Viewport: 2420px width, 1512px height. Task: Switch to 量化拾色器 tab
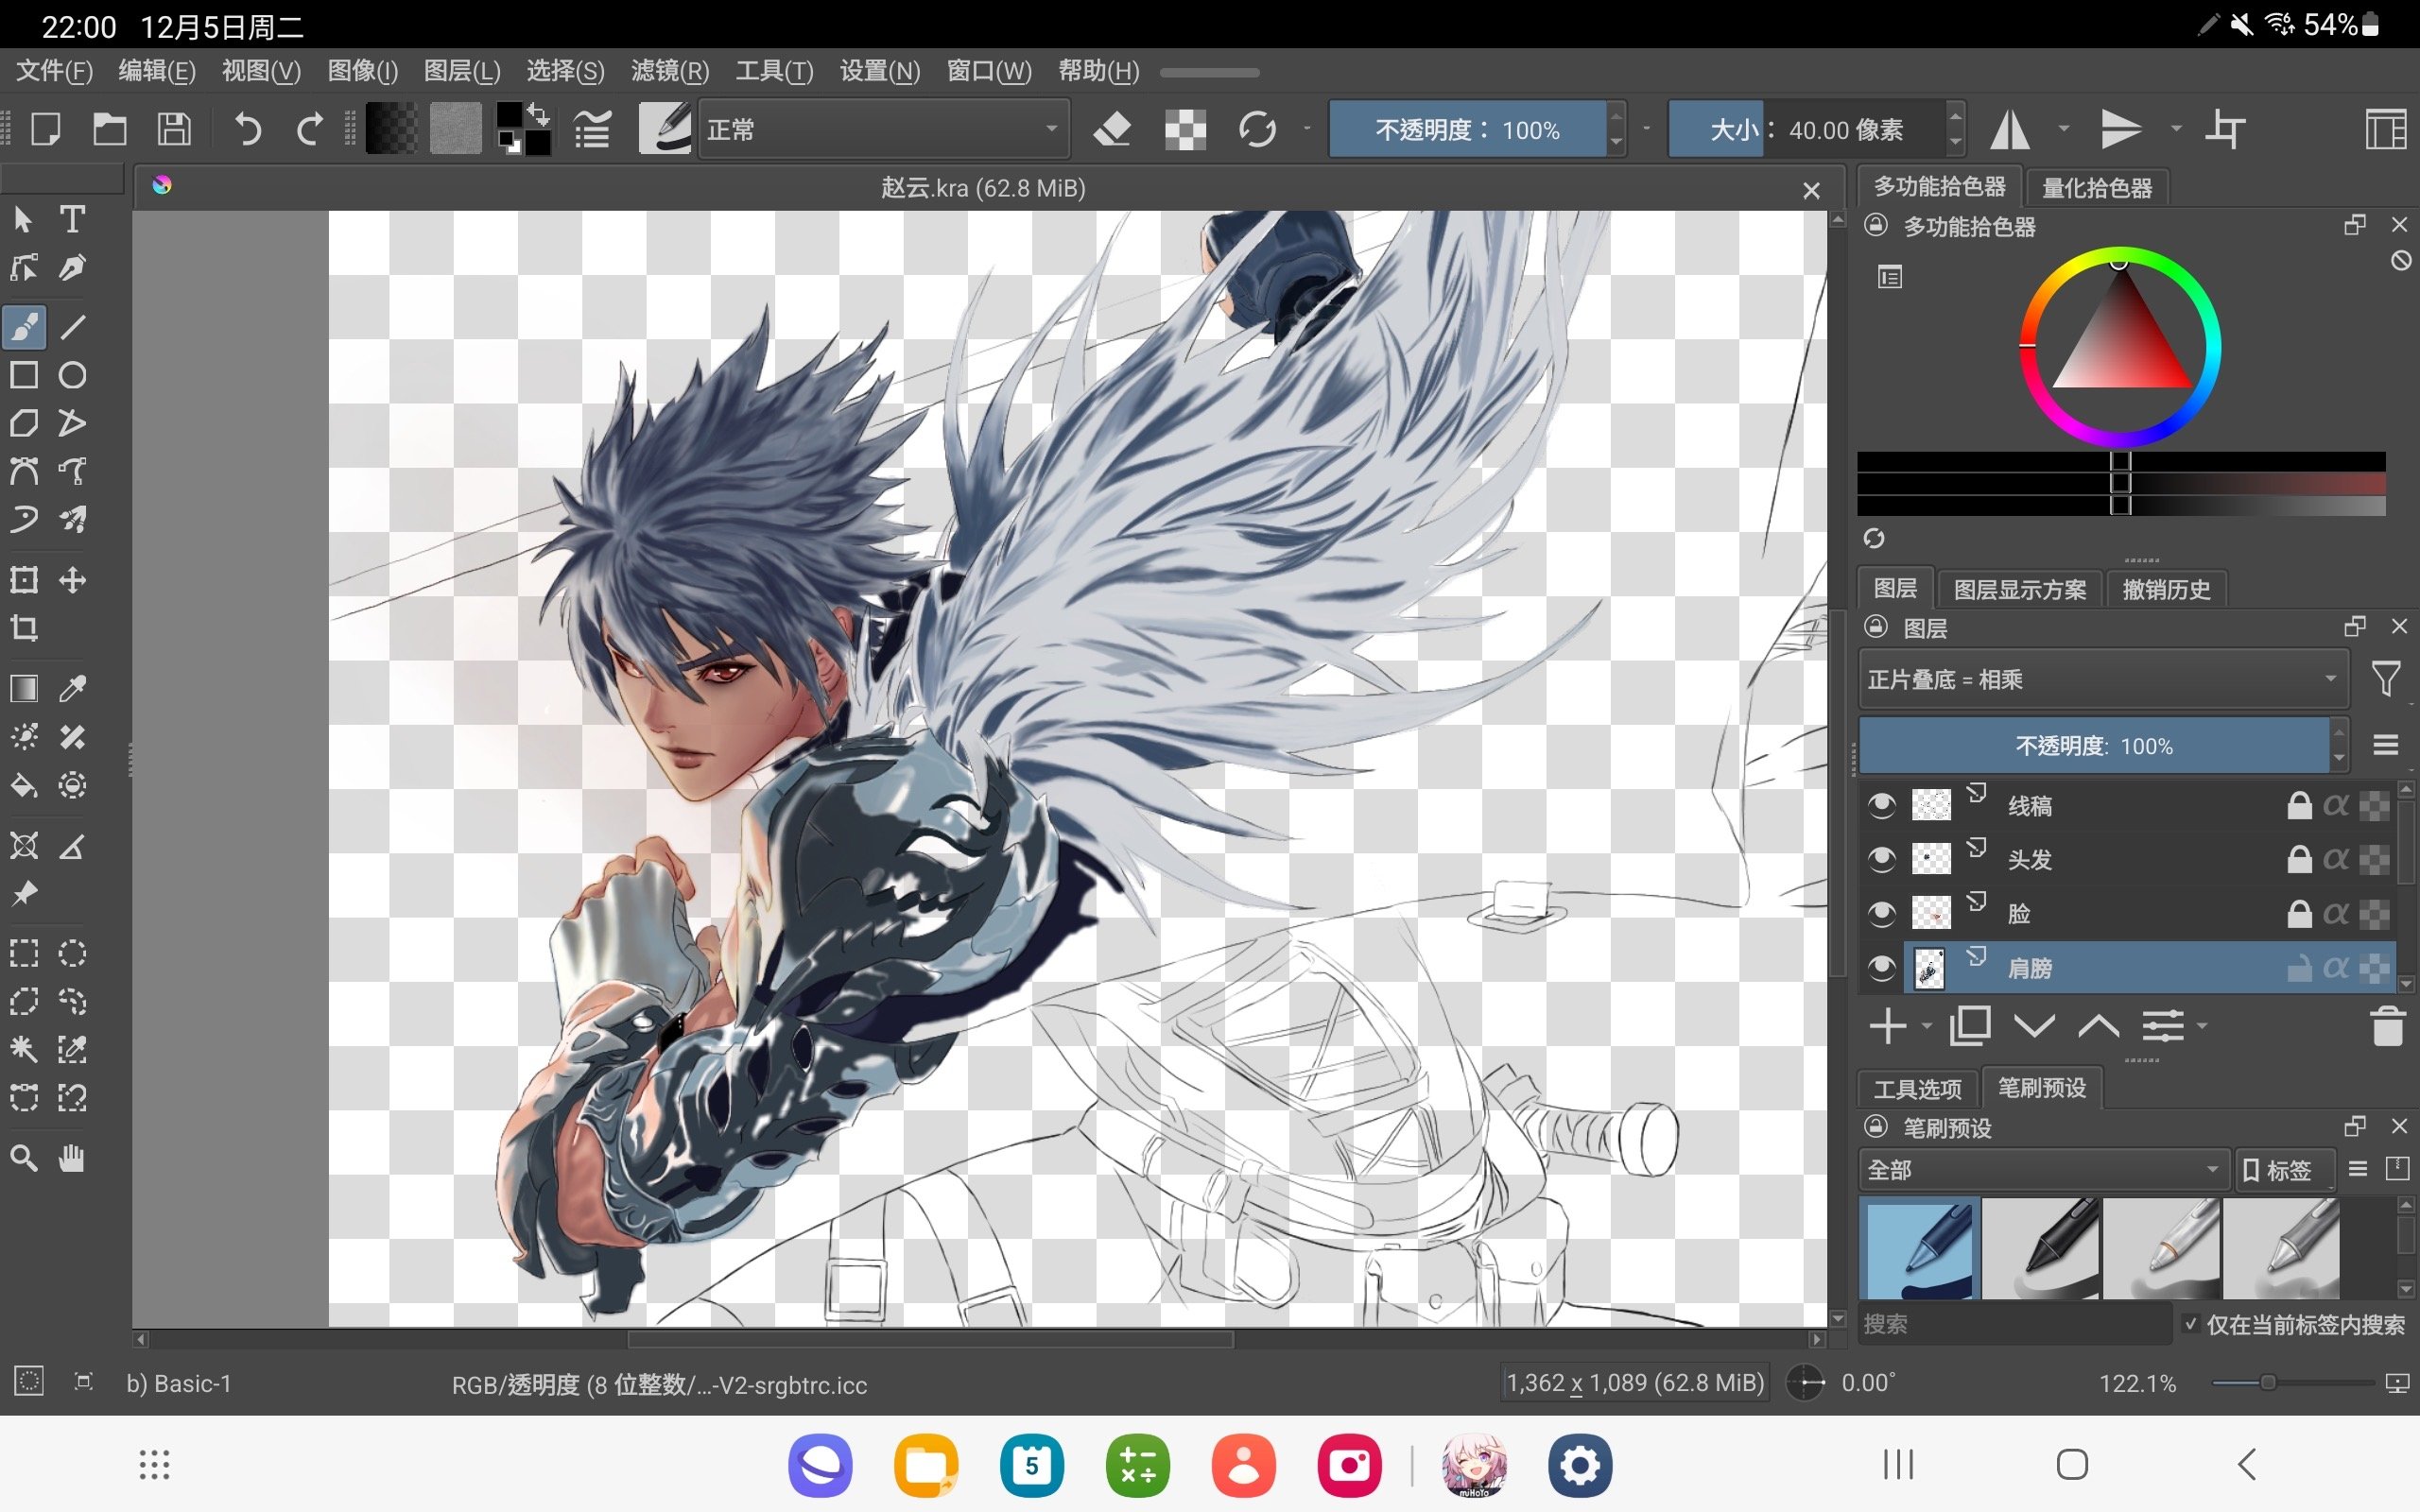pos(2097,188)
